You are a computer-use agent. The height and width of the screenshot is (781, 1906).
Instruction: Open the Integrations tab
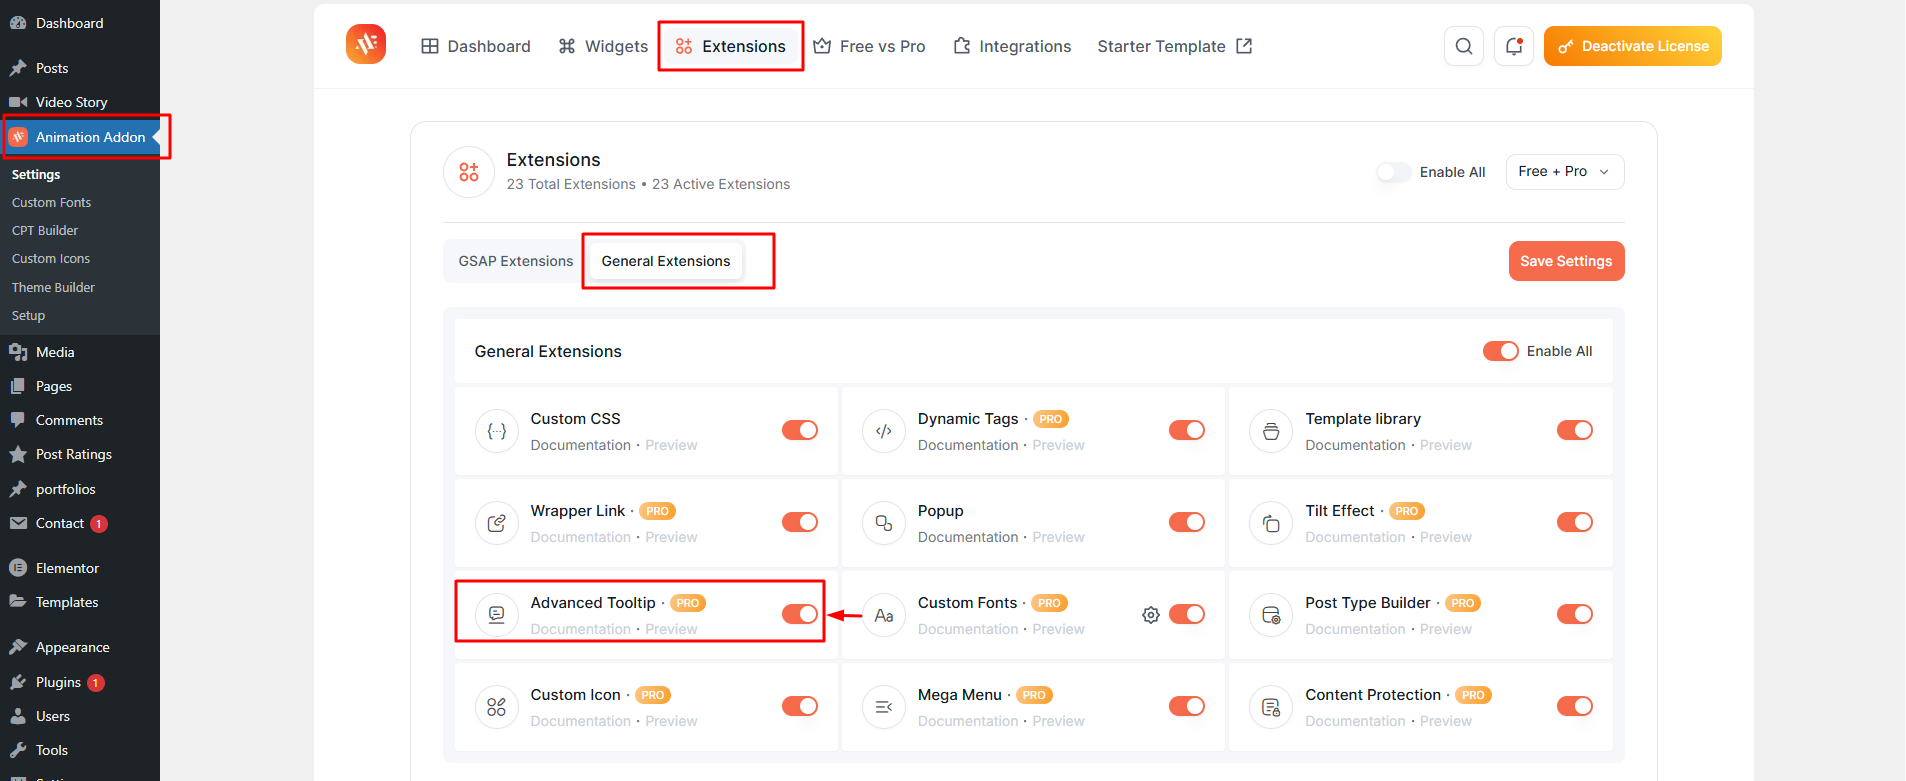[1012, 46]
